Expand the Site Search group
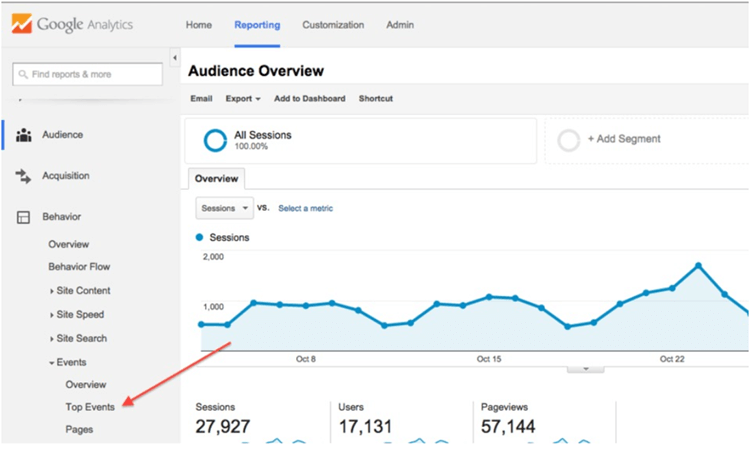The image size is (750, 455). point(78,338)
